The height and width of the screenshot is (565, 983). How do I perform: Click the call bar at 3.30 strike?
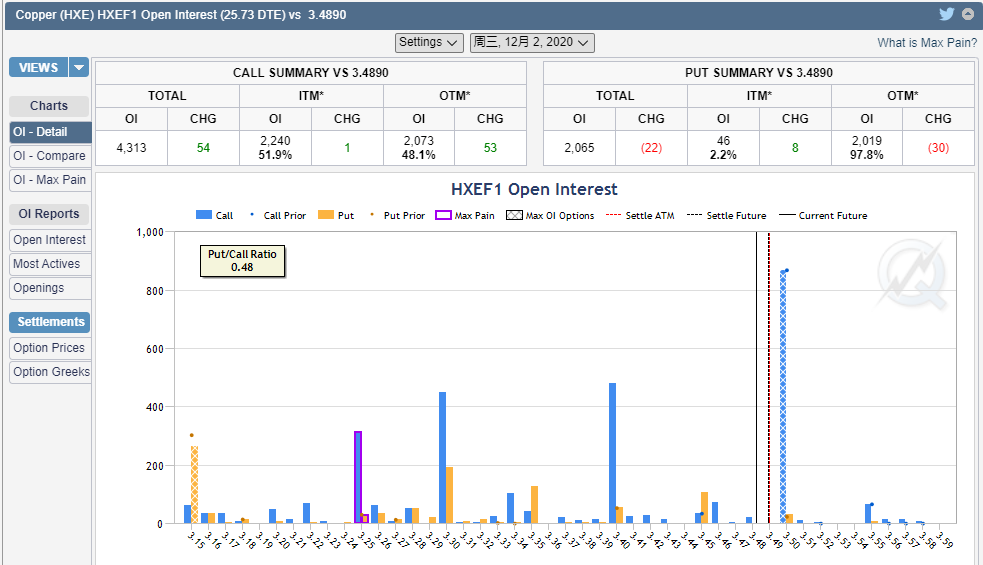coord(443,458)
